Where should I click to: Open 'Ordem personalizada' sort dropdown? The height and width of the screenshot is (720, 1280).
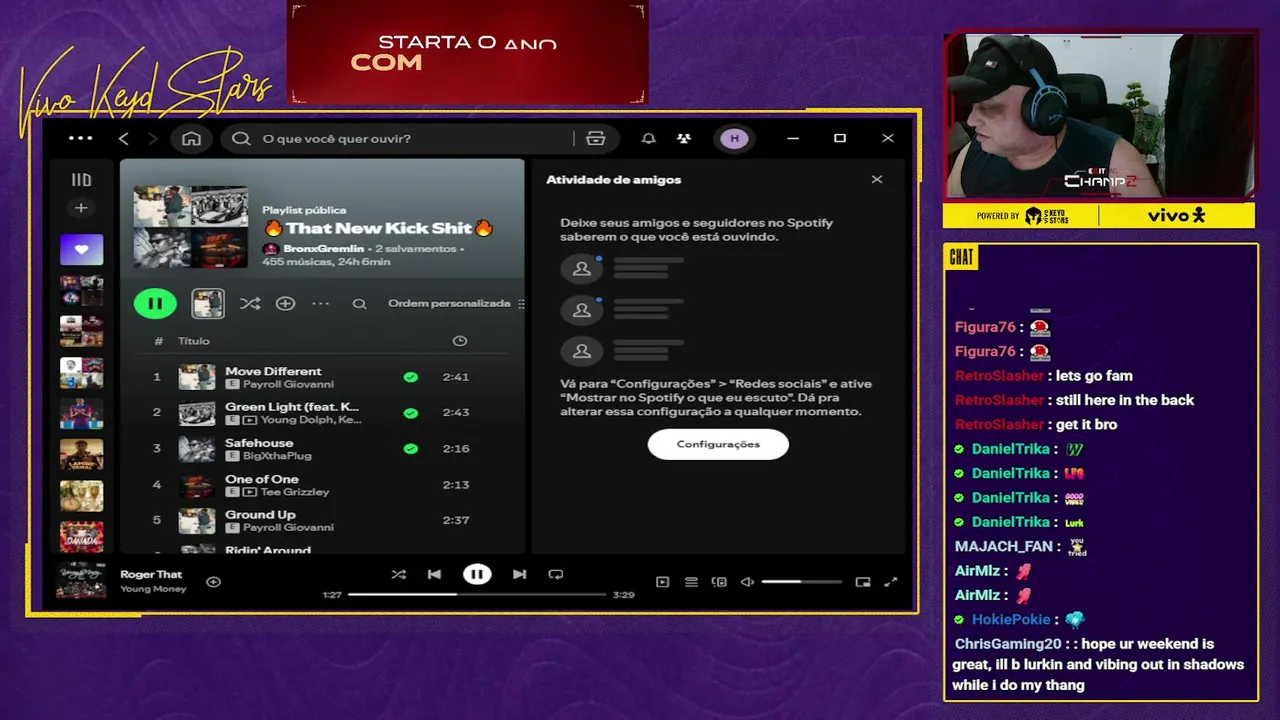455,303
